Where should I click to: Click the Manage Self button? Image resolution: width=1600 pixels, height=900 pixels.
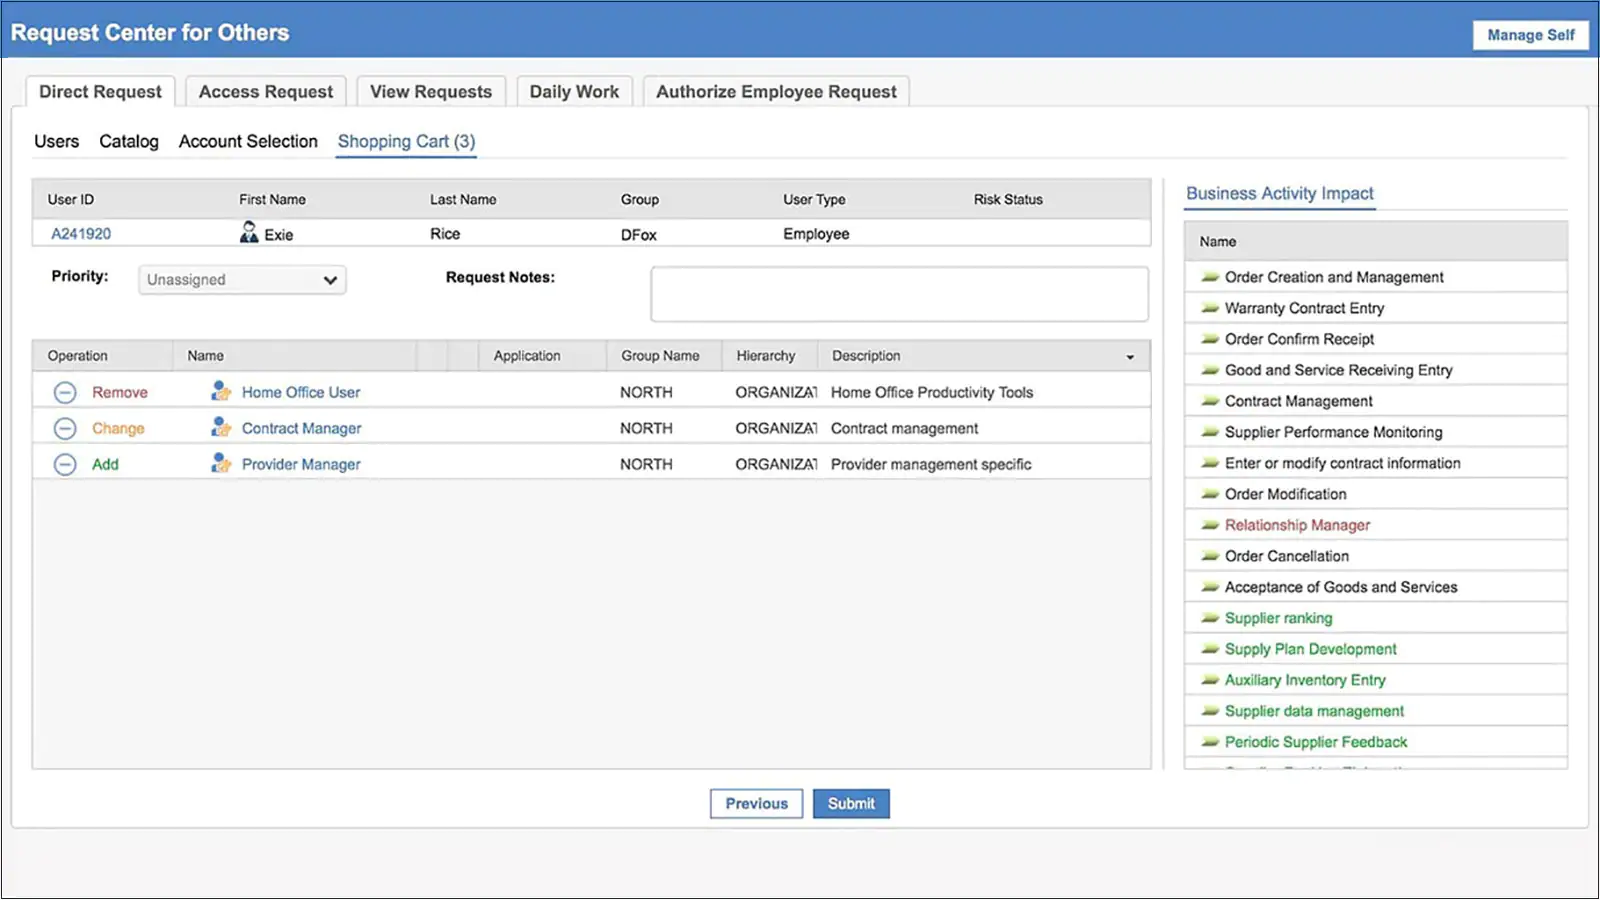pos(1531,35)
